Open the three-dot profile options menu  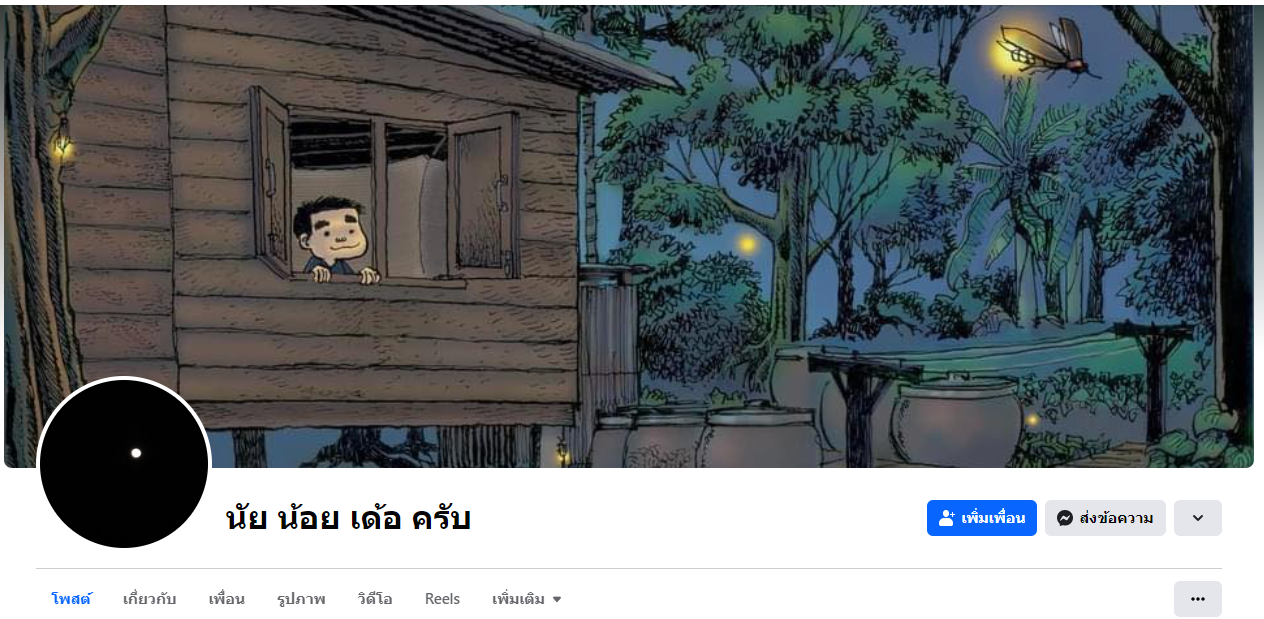1198,599
